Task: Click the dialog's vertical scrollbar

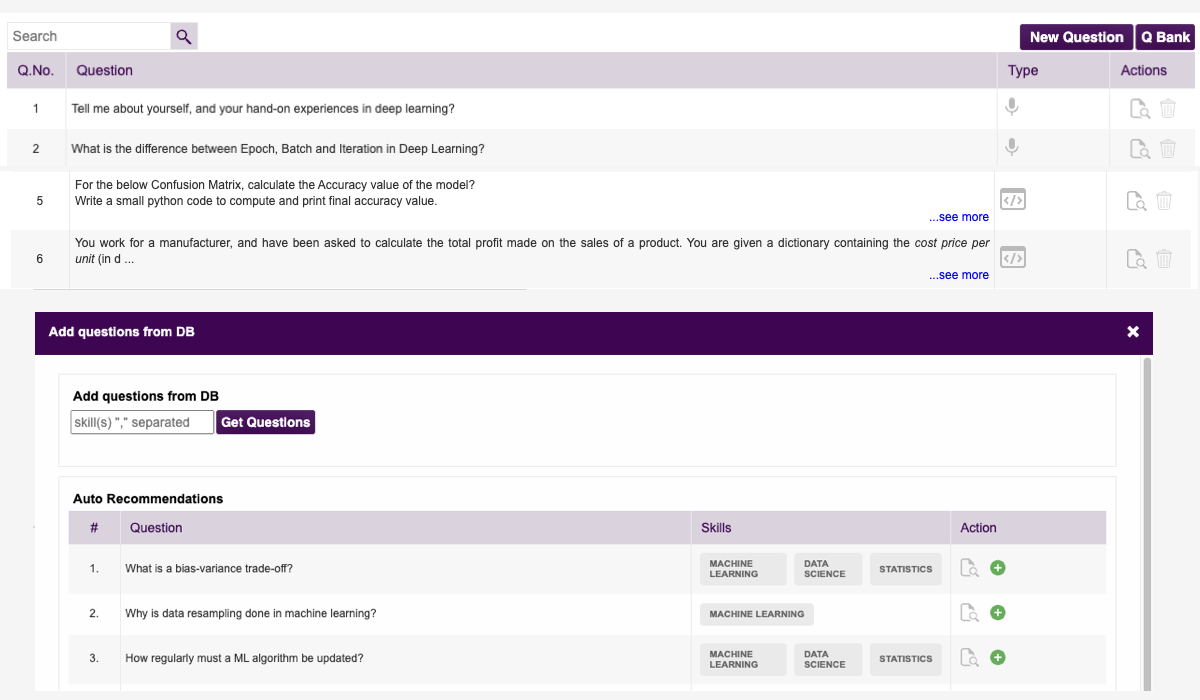Action: coord(1147,450)
